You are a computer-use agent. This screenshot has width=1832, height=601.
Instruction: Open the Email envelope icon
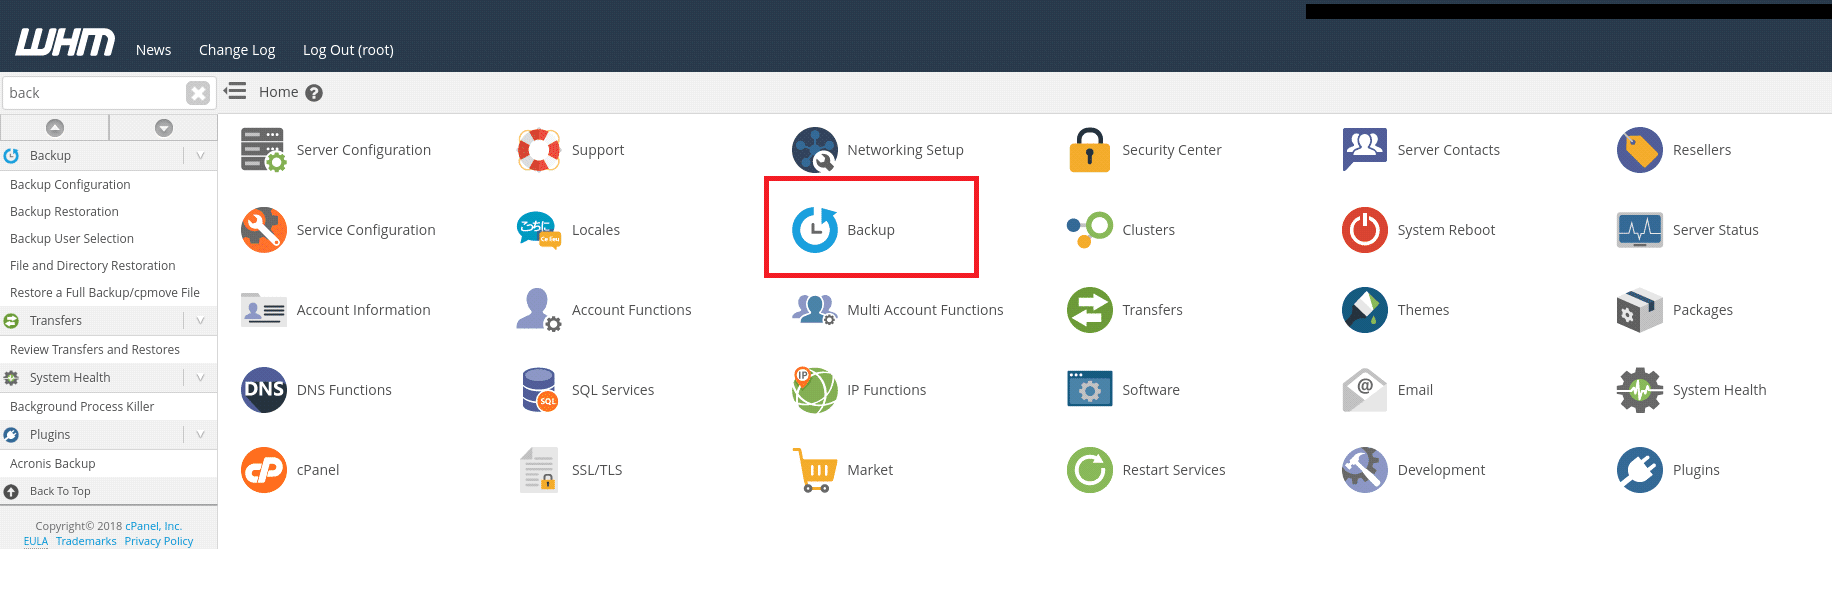tap(1365, 390)
